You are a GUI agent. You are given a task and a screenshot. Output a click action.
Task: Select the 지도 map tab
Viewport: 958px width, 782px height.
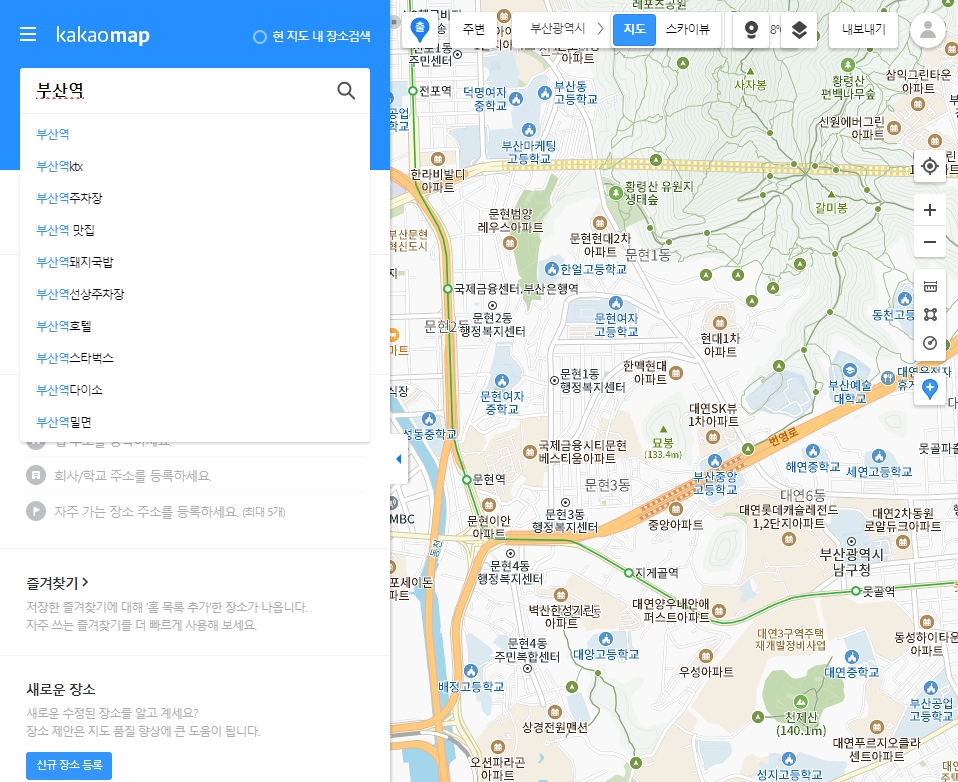click(x=634, y=30)
